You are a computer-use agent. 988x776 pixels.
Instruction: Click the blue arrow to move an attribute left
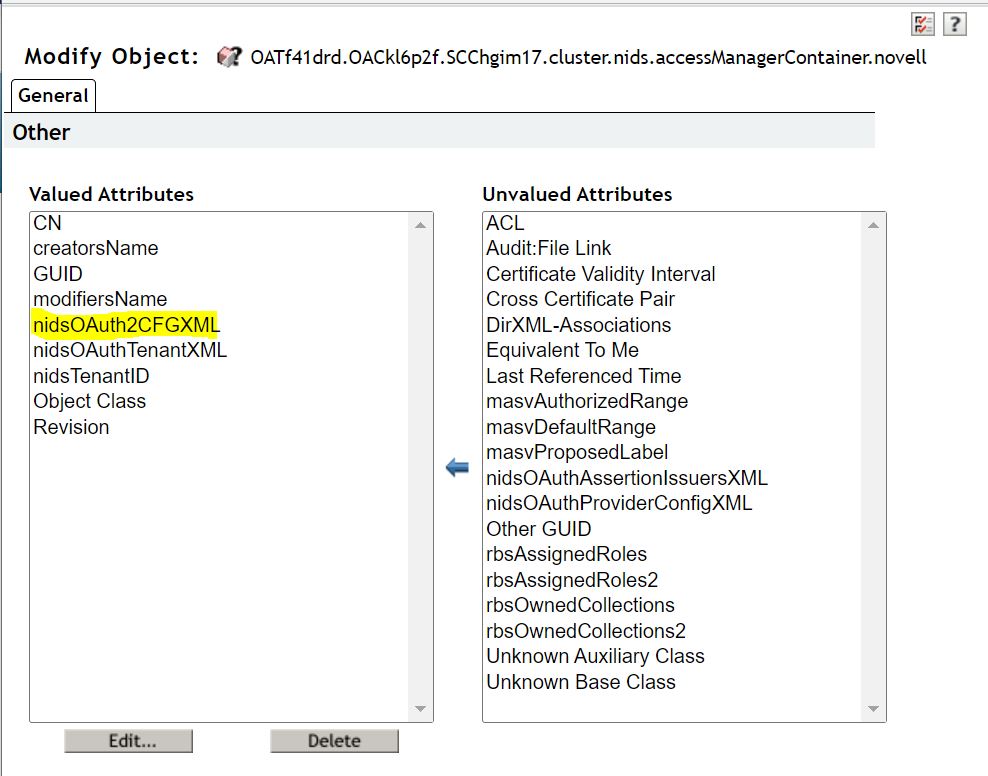(458, 465)
